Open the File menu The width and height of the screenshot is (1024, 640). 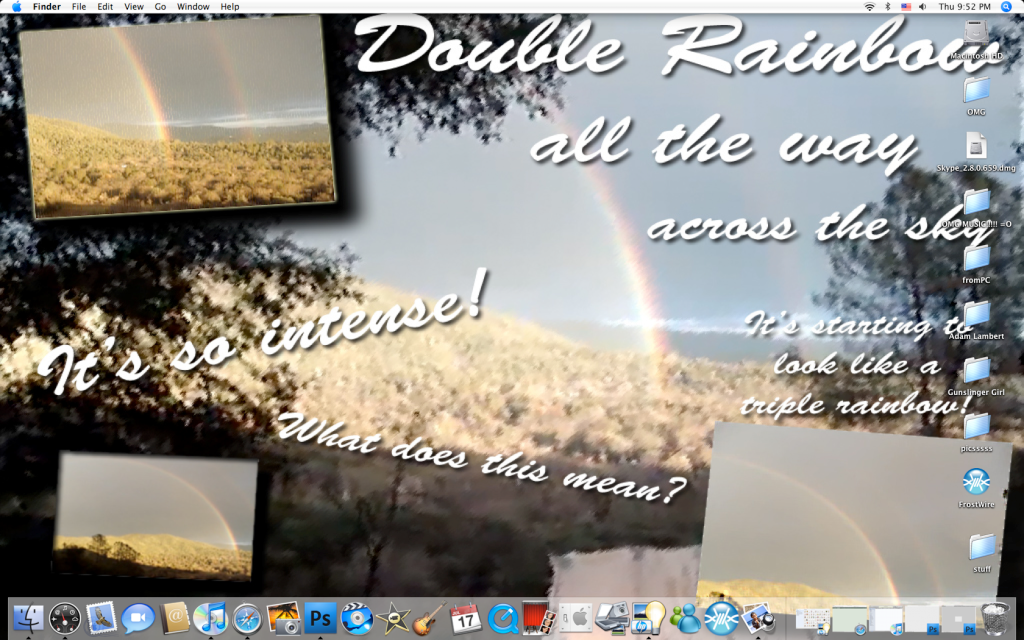coord(79,7)
